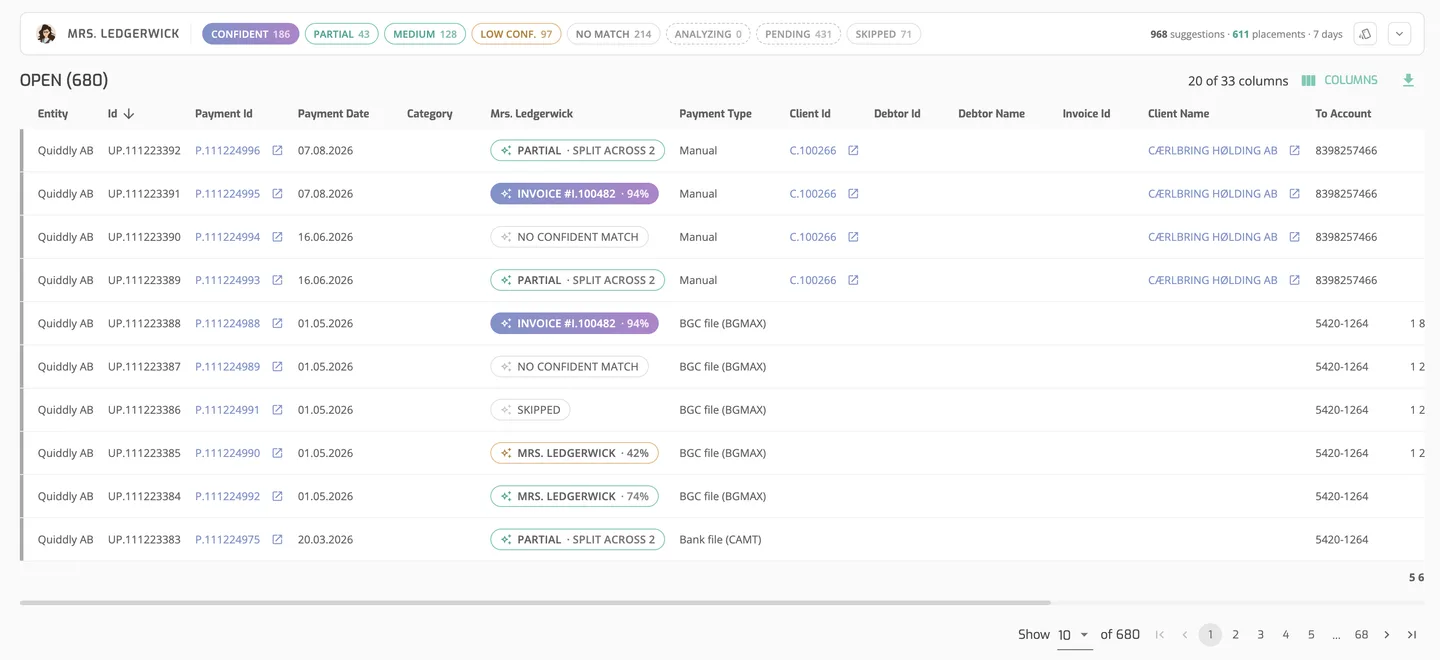Open client C.100266 icon in row UP.111223389
The width and height of the screenshot is (1440, 660).
[x=853, y=280]
